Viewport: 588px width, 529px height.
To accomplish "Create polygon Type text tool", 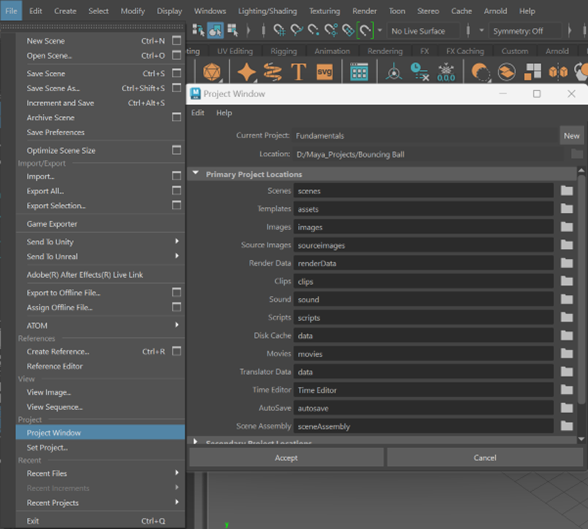I will 298,72.
